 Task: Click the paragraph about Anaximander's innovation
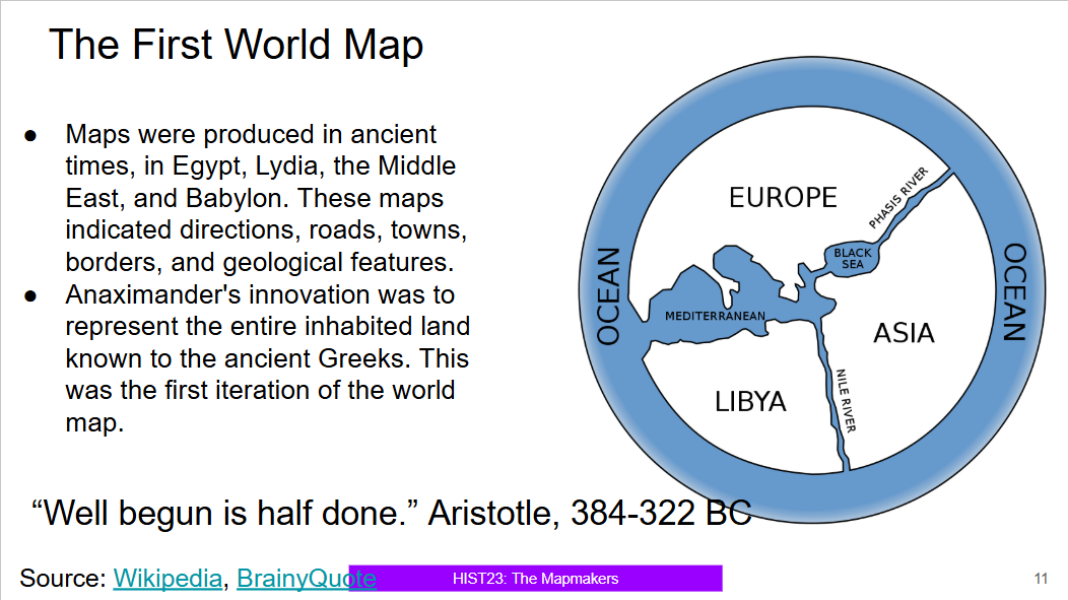267,358
